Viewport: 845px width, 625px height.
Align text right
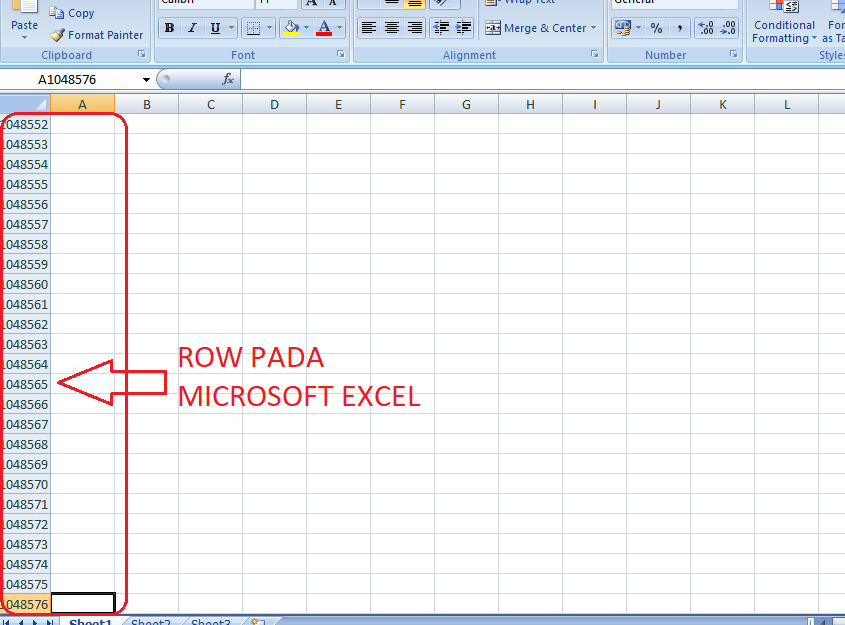click(414, 28)
